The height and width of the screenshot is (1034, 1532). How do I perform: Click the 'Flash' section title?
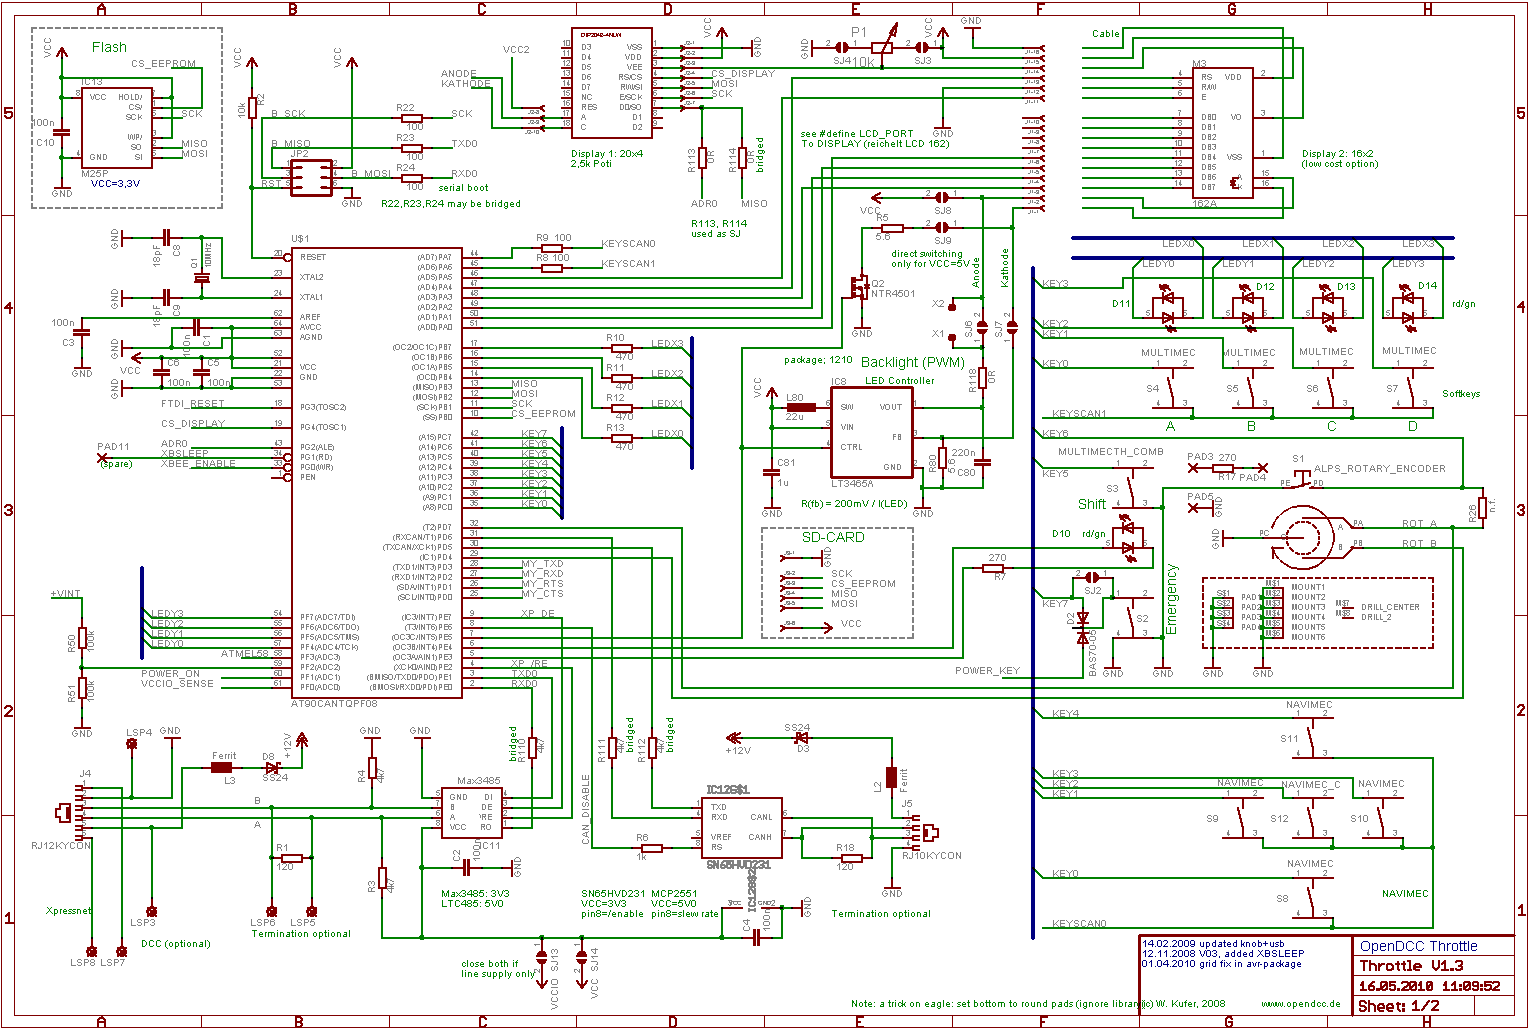coord(109,47)
